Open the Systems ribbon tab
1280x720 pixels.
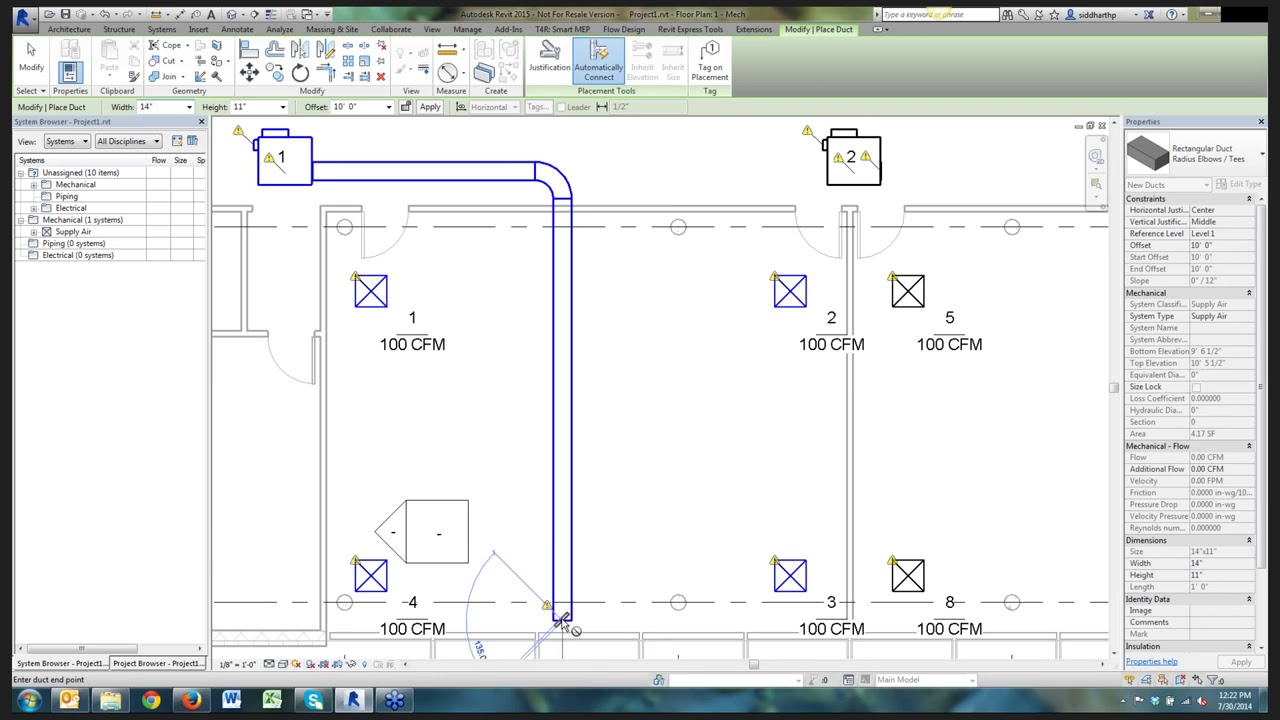(161, 29)
